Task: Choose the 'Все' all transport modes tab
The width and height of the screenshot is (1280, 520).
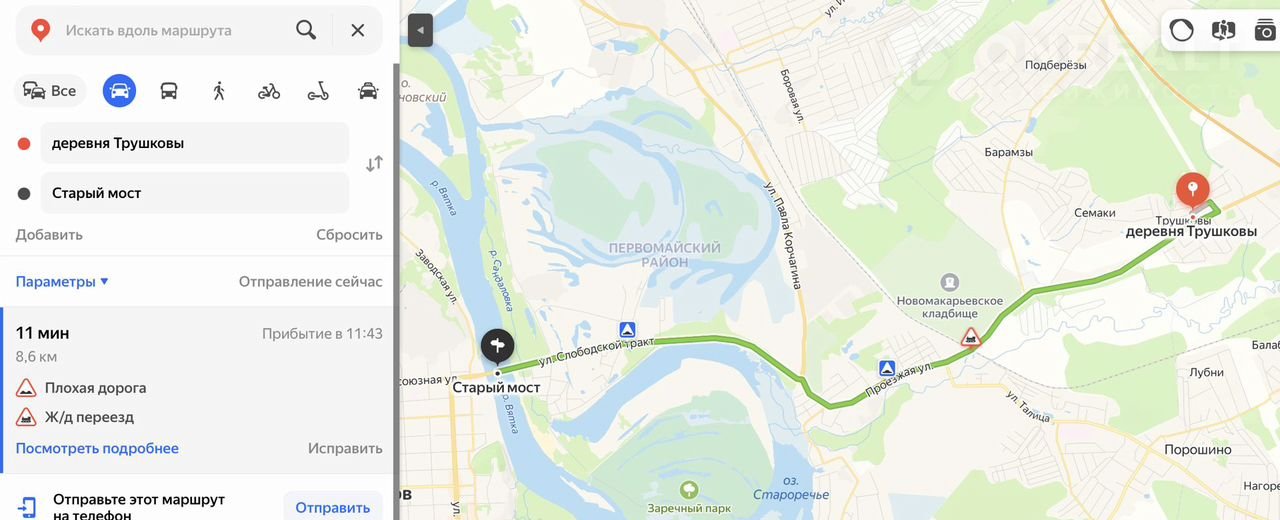Action: 50,91
